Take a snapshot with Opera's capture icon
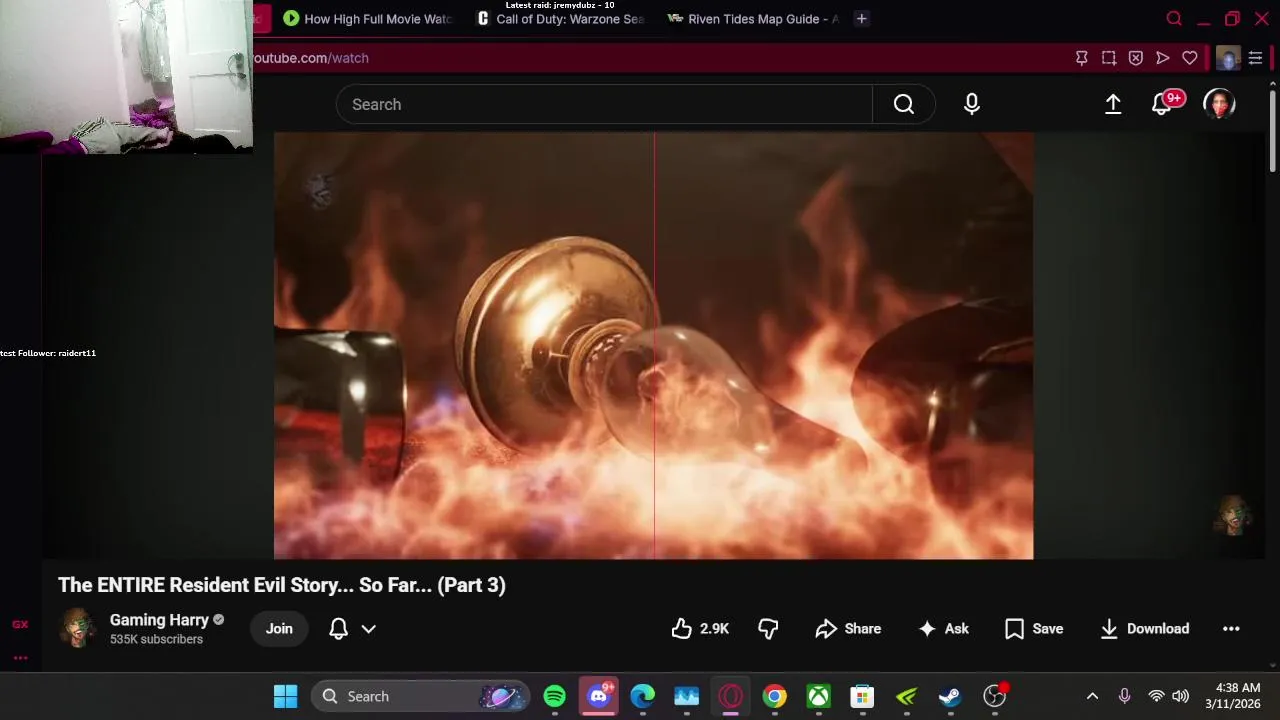1280x720 pixels. [x=1109, y=58]
